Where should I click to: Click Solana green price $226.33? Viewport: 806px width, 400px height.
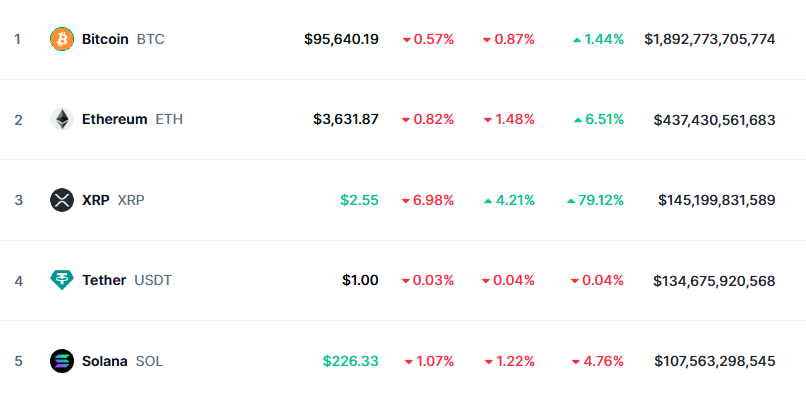pyautogui.click(x=350, y=360)
